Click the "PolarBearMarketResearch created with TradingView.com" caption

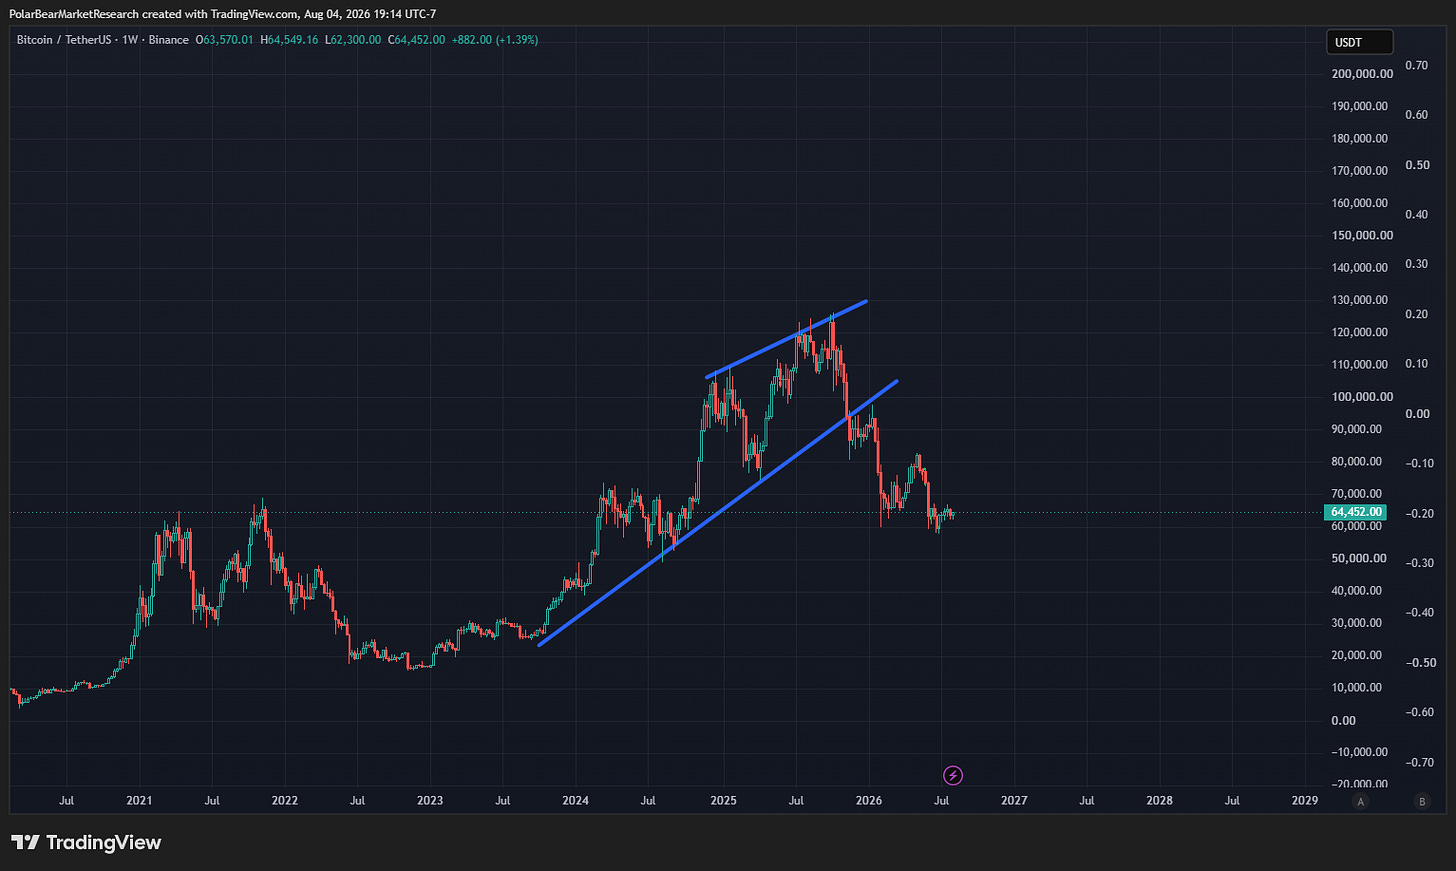(154, 14)
